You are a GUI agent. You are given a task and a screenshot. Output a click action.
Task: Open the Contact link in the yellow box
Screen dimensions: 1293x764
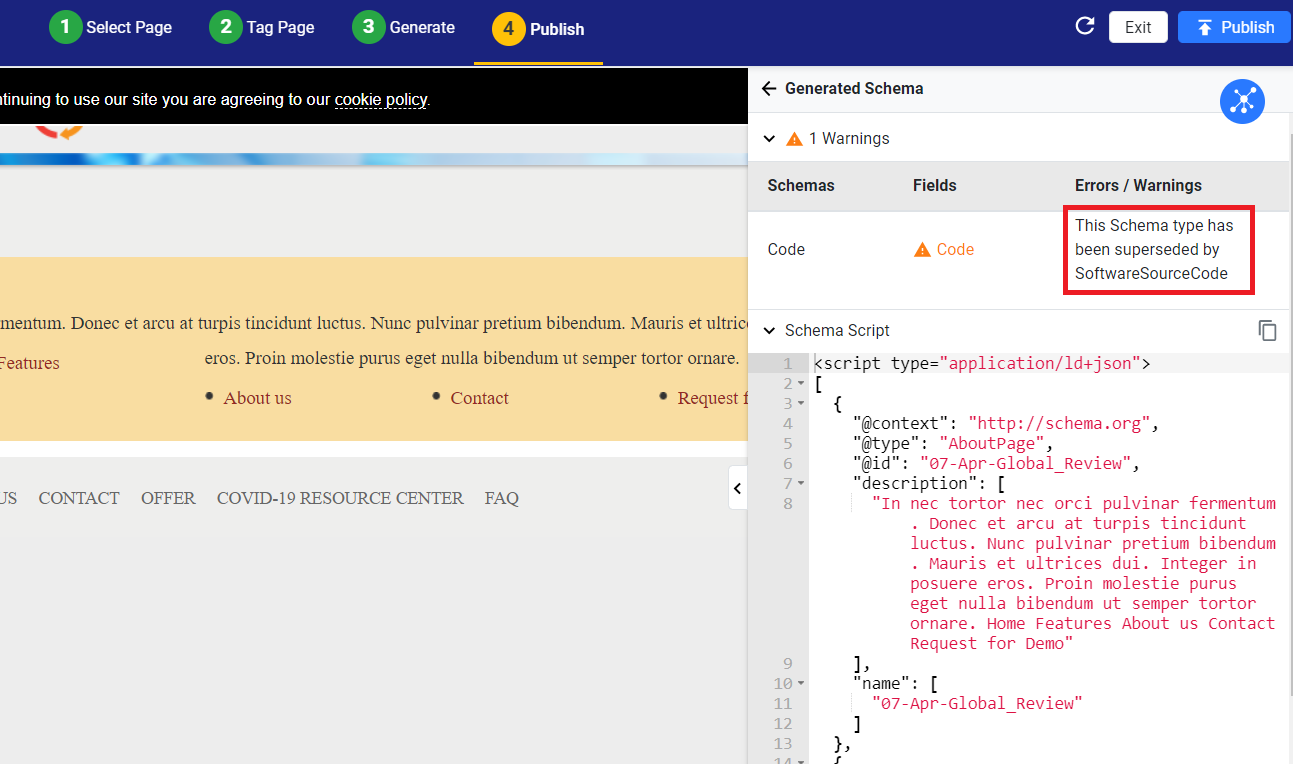pos(479,398)
